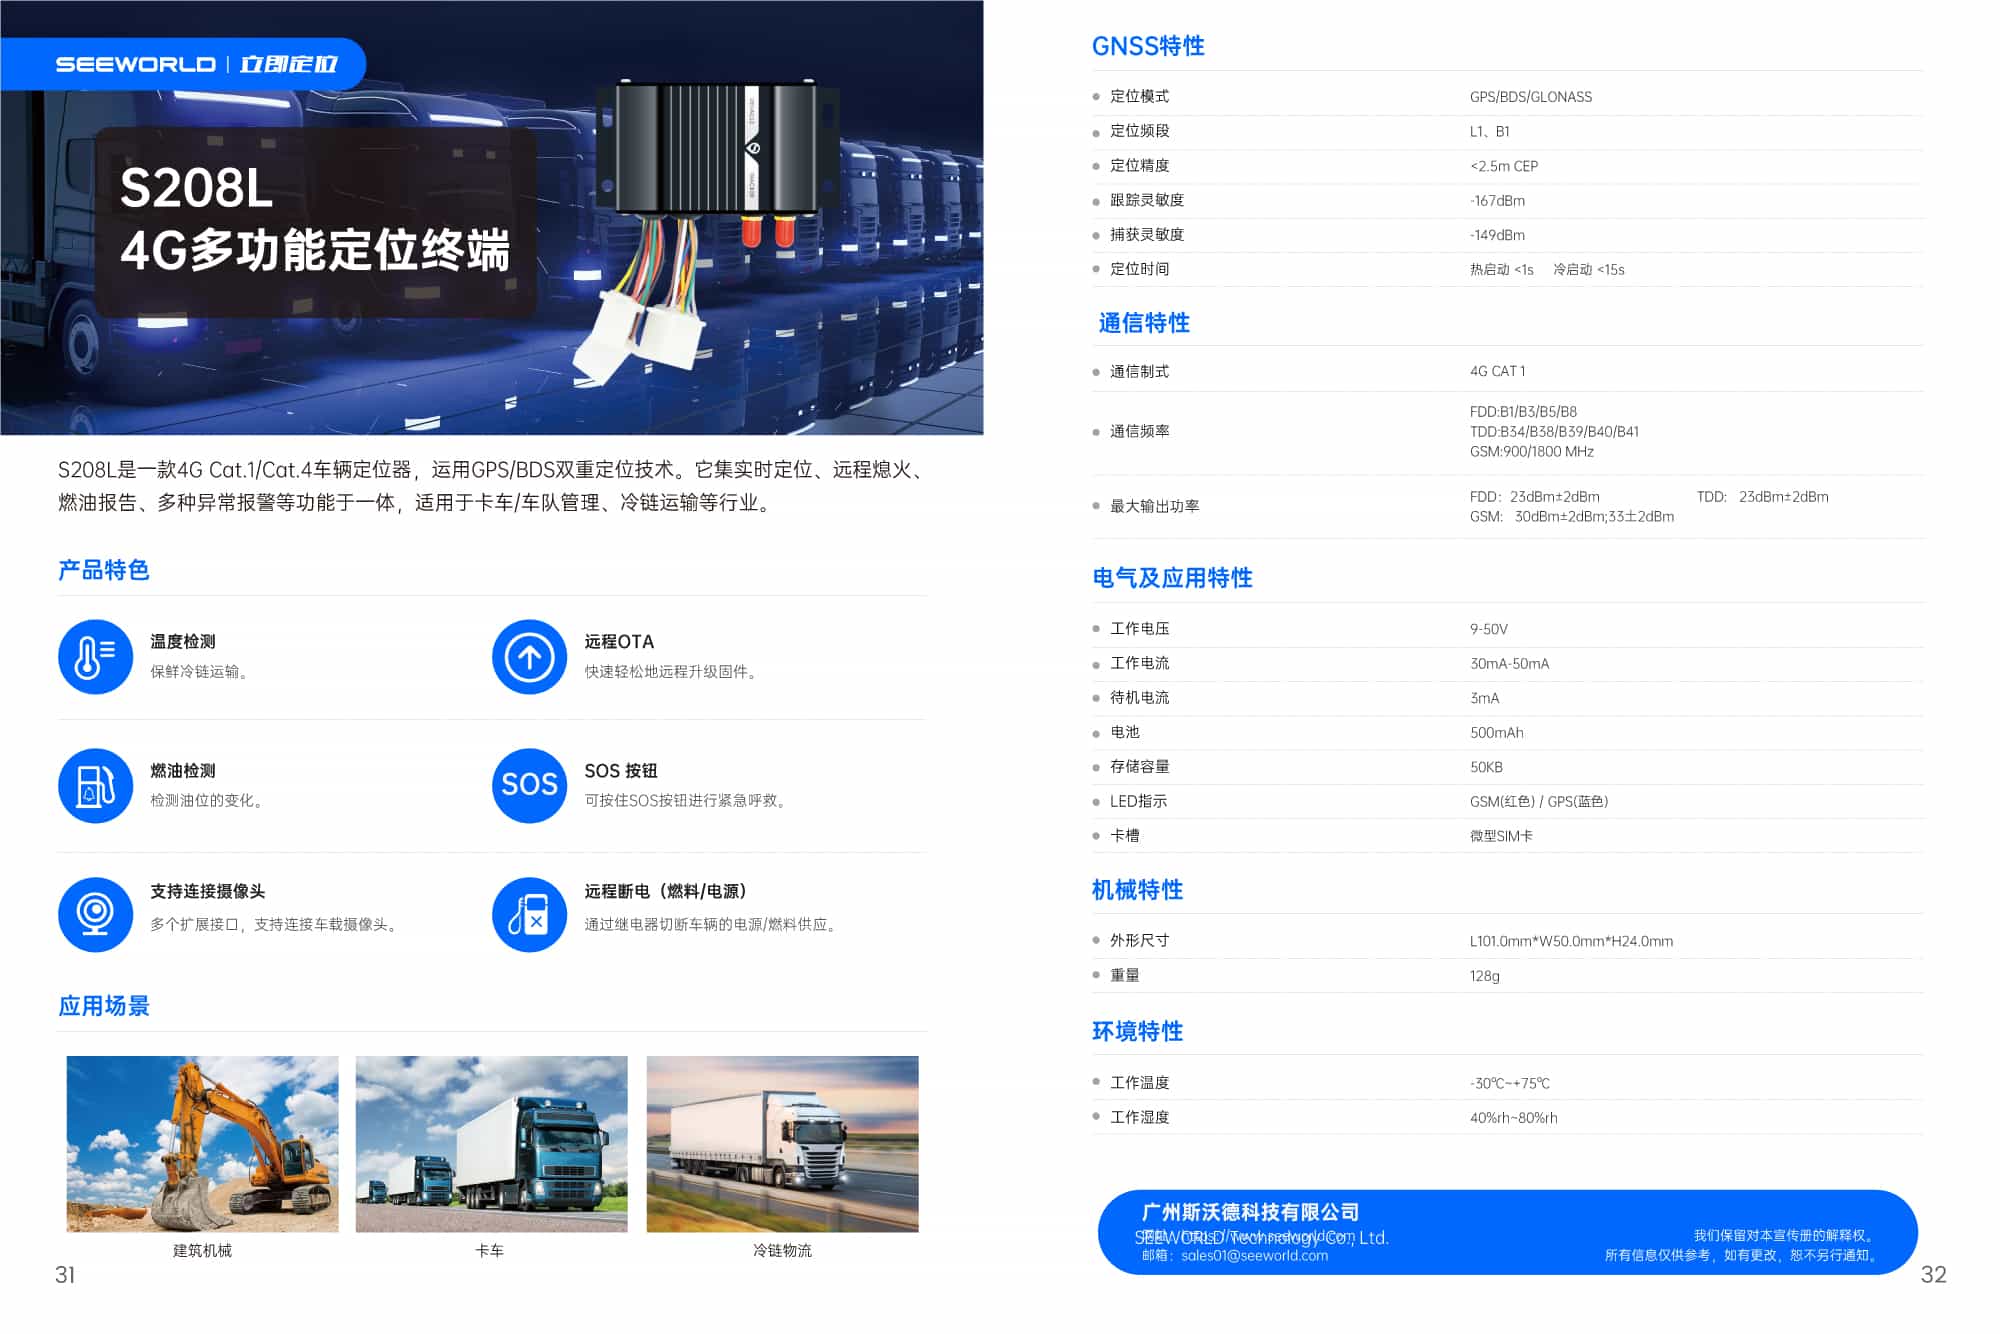Click the 应用场景 heading
This screenshot has width=2000, height=1334.
(103, 1006)
